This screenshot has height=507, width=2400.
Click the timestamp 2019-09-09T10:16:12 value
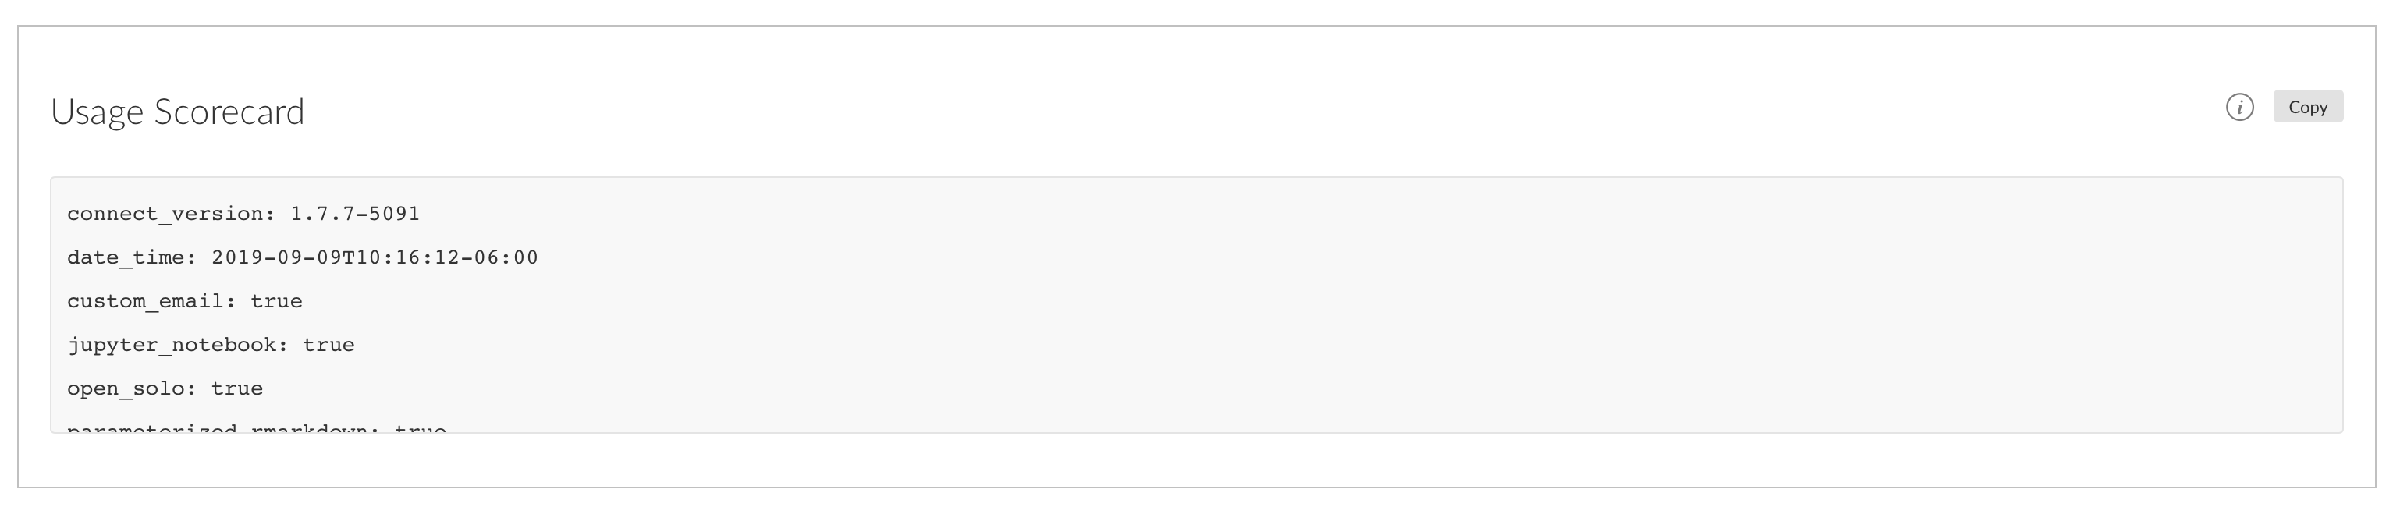click(x=335, y=258)
